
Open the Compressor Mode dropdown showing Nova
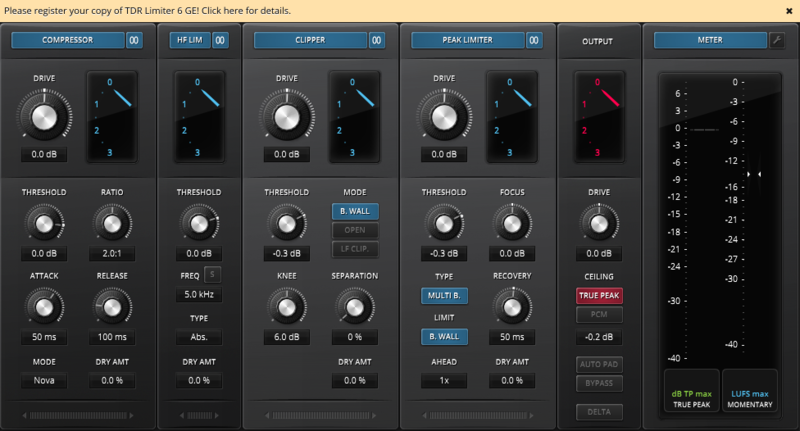tap(44, 380)
